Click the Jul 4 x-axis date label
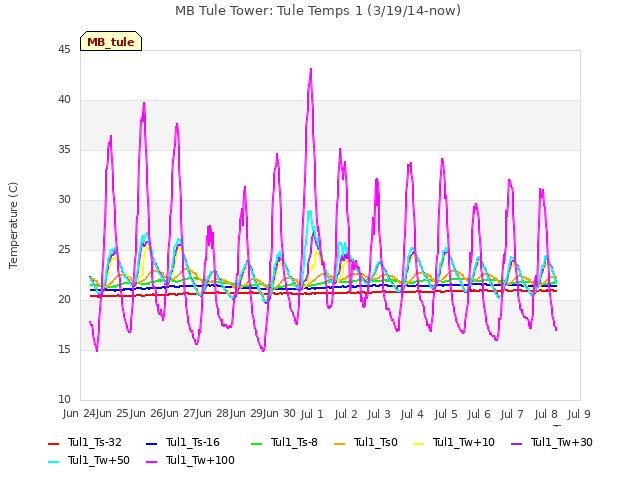 pos(412,414)
